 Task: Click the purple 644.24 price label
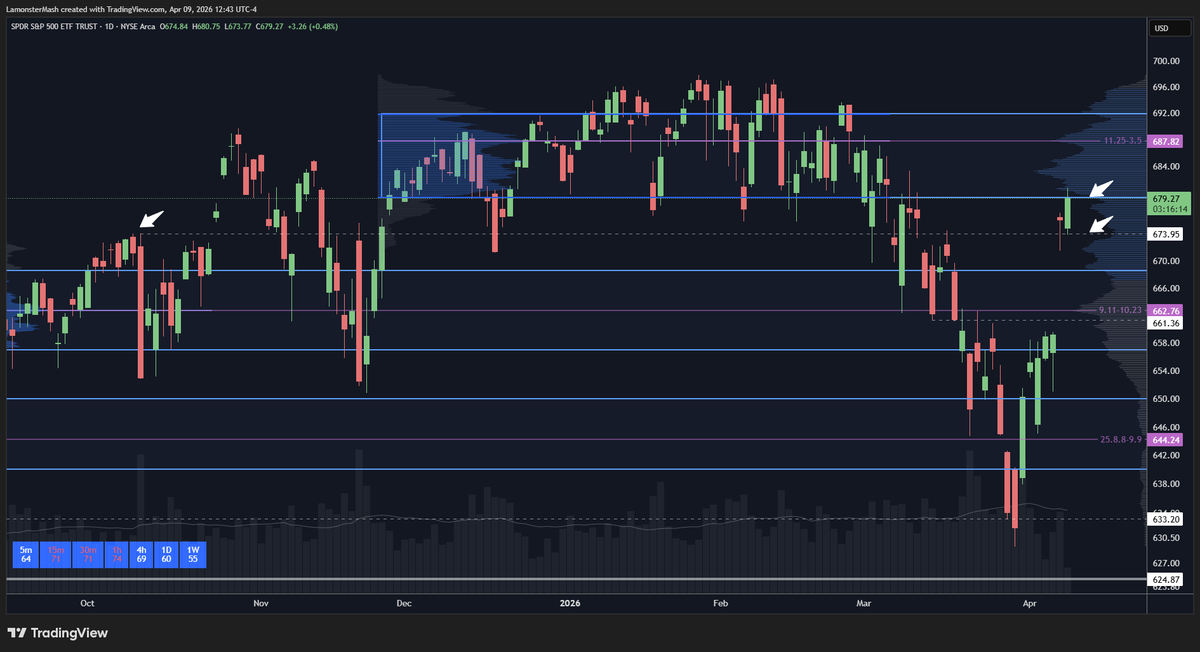point(1167,439)
